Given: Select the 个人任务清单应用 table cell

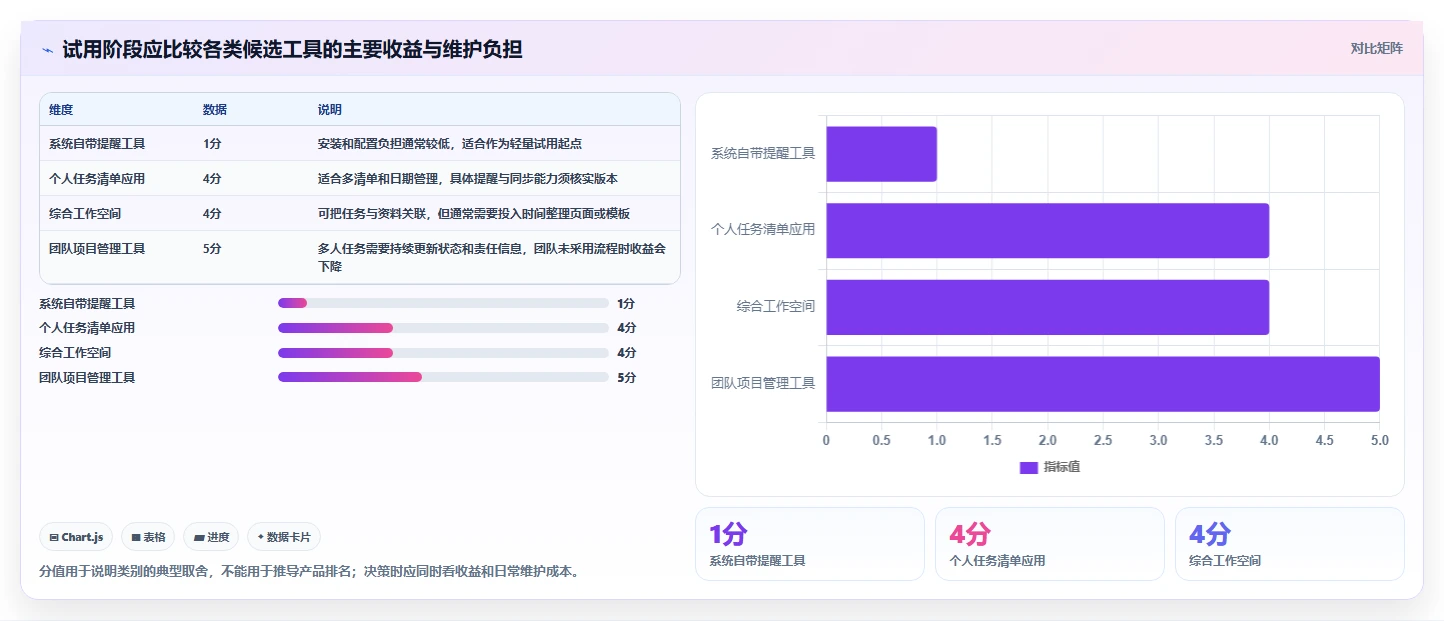Looking at the screenshot, I should [x=97, y=179].
